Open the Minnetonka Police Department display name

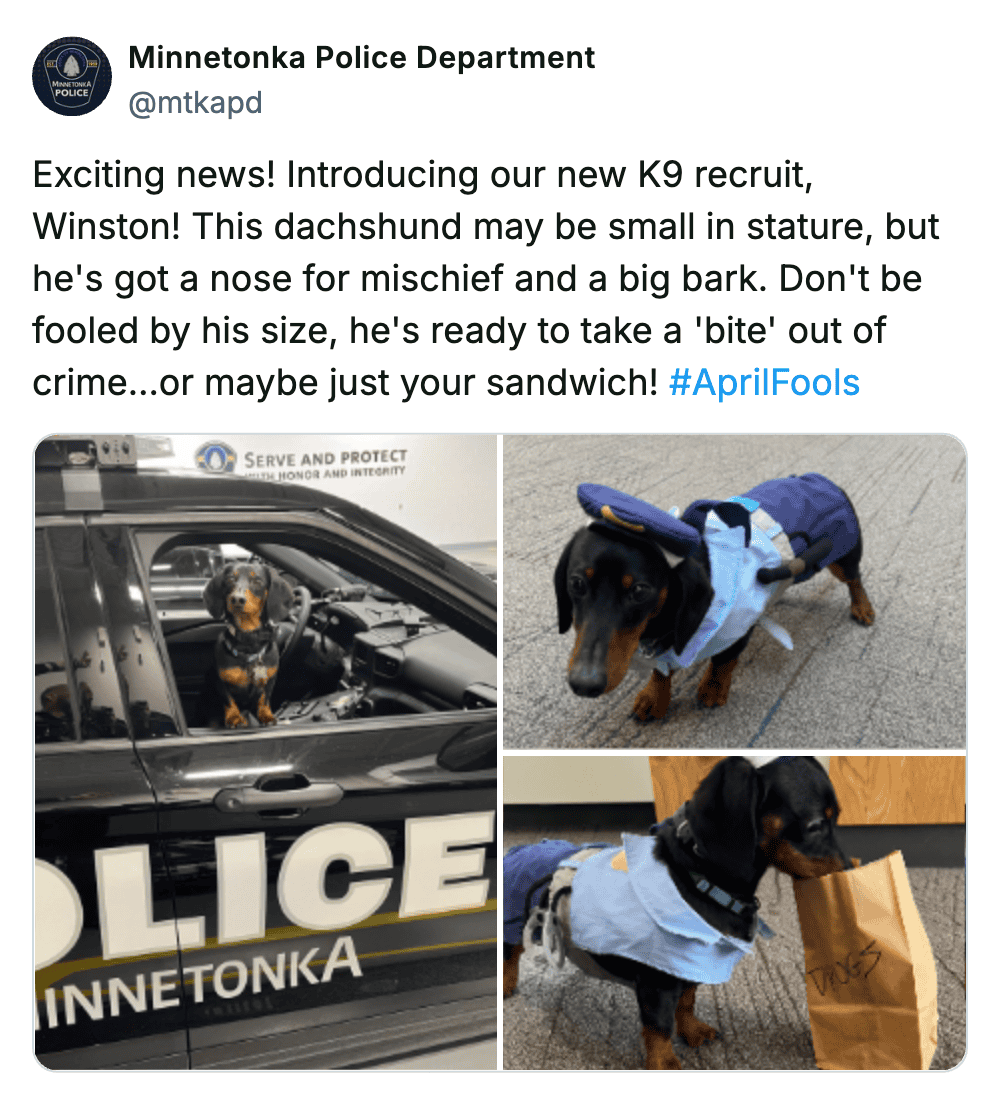coord(361,58)
